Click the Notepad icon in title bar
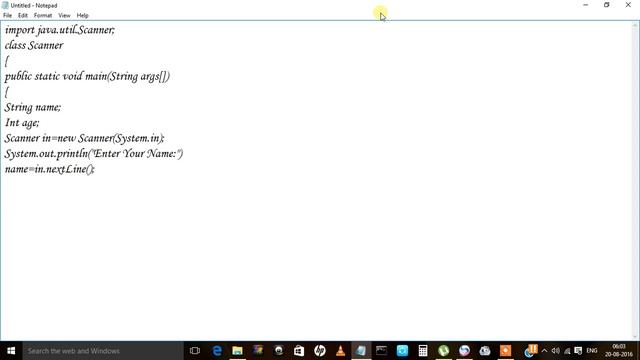This screenshot has width=640, height=360. tap(5, 5)
